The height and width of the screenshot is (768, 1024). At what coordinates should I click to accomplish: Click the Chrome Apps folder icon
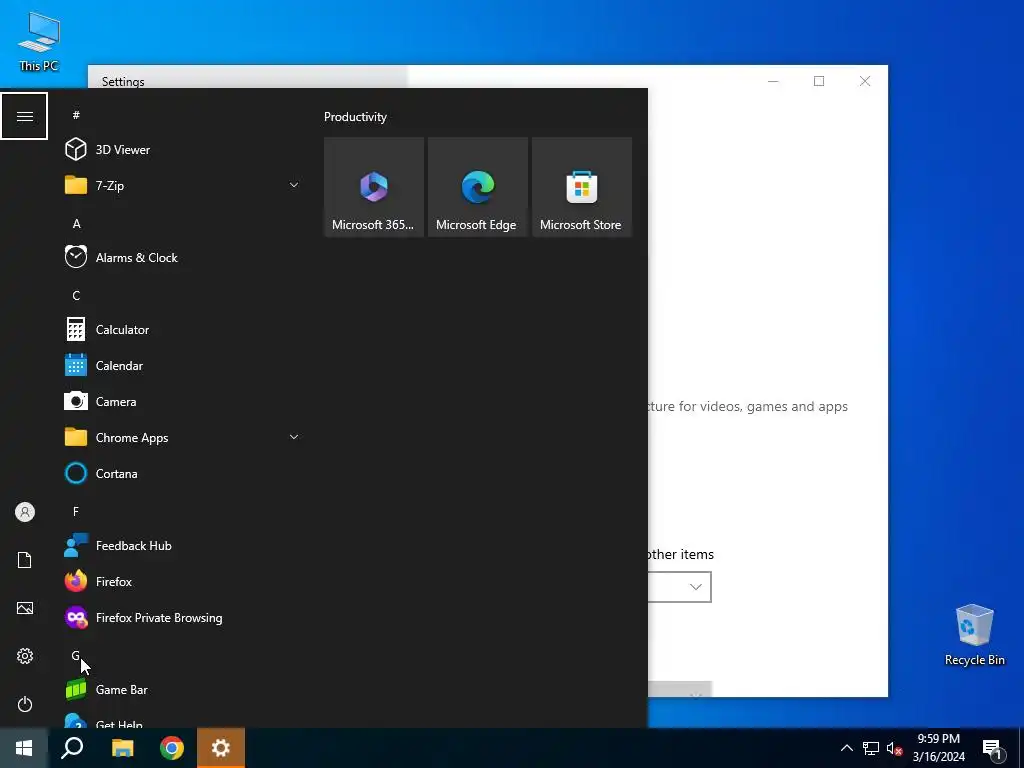(76, 437)
